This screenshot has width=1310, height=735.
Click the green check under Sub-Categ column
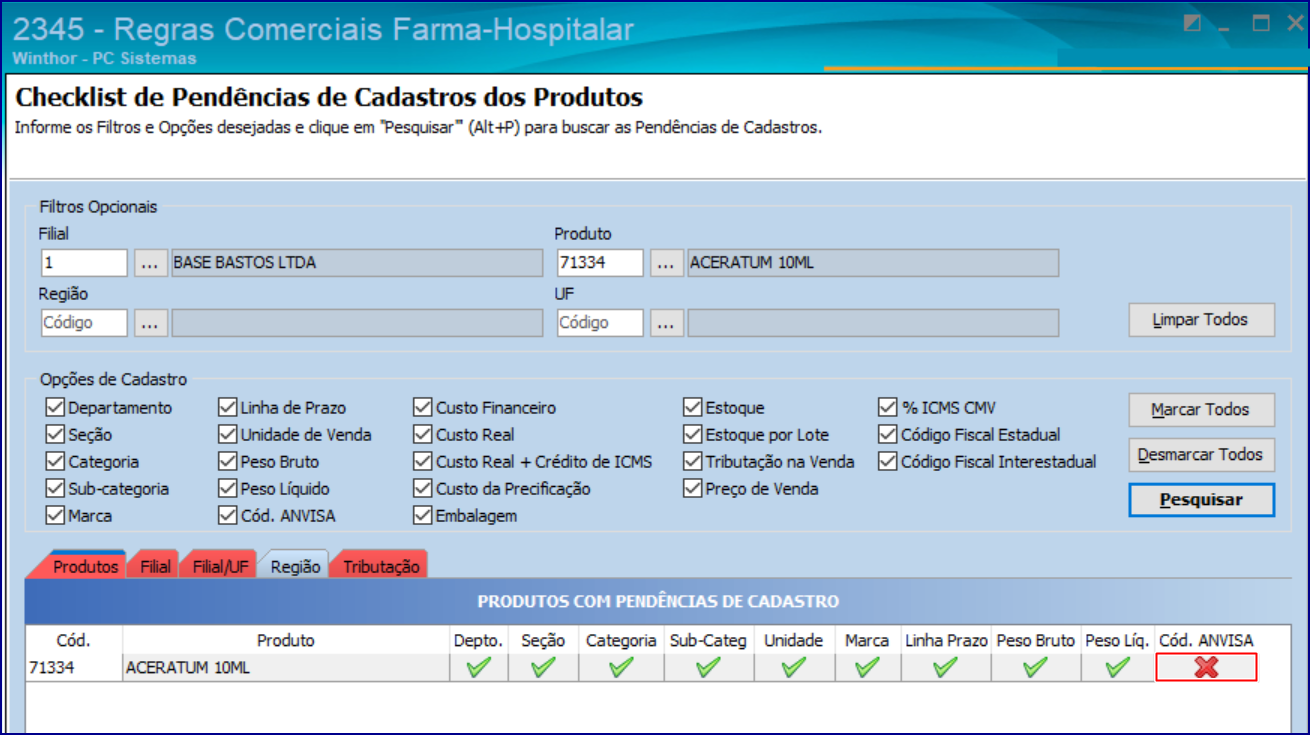[x=708, y=668]
